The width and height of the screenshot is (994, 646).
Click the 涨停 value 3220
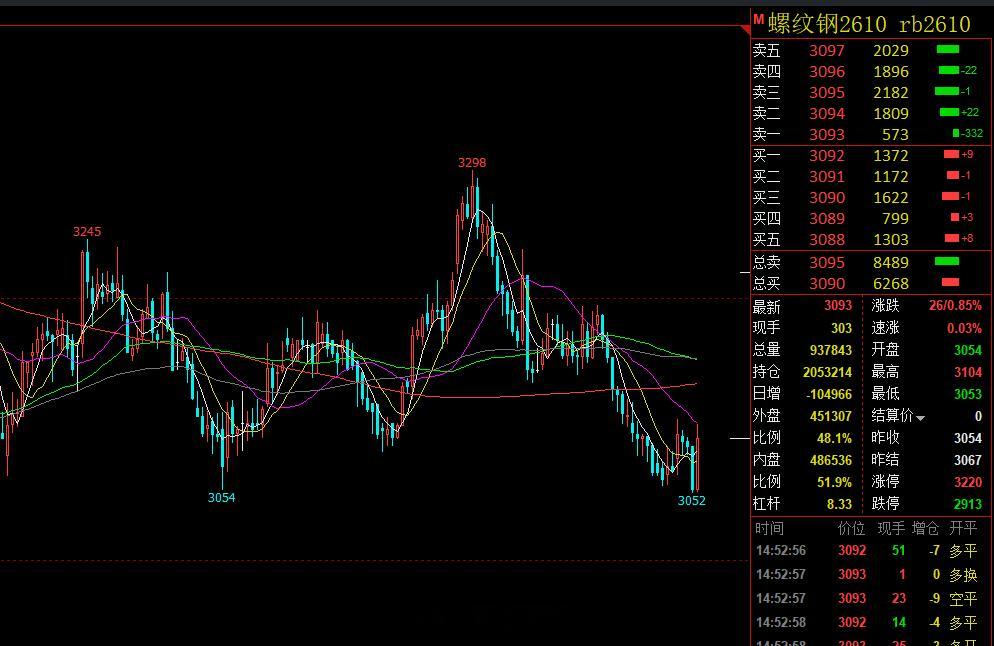tap(967, 482)
